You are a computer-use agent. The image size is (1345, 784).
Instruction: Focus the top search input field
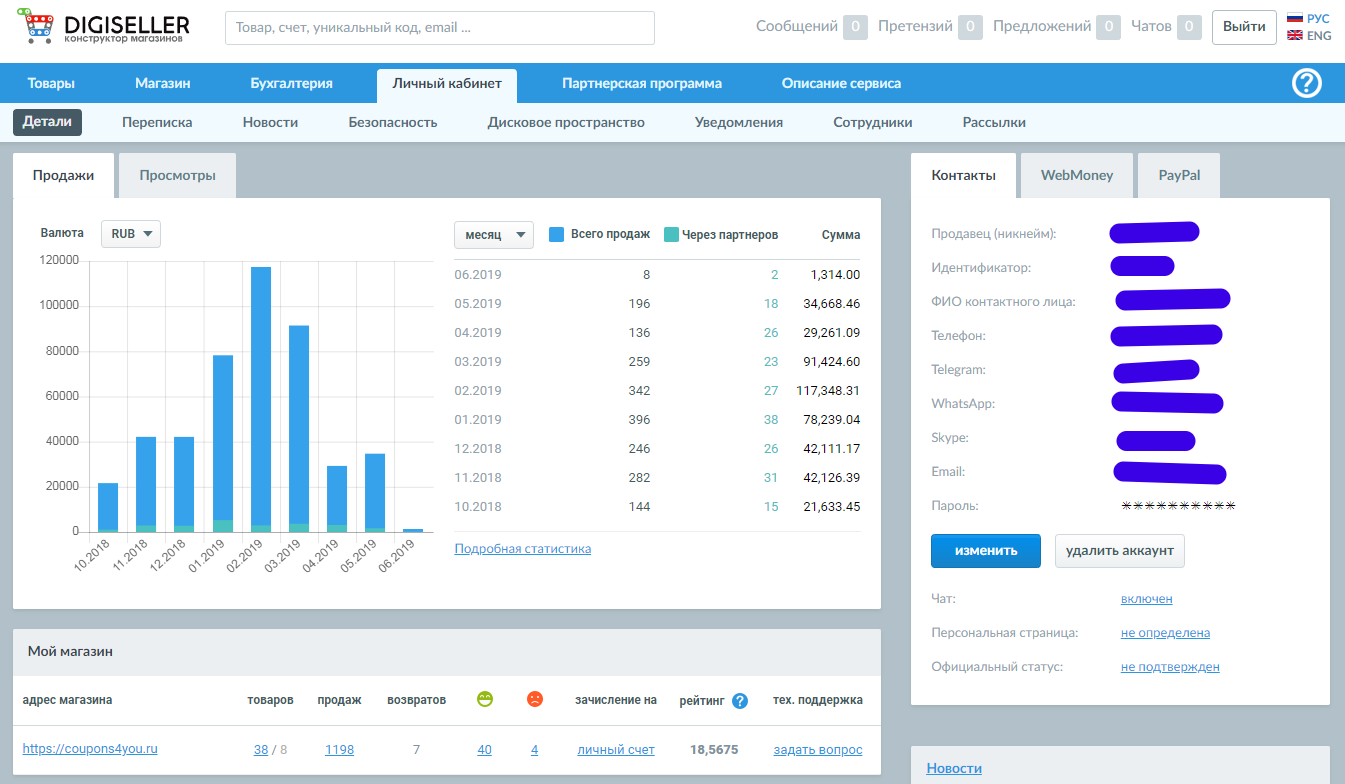(440, 28)
